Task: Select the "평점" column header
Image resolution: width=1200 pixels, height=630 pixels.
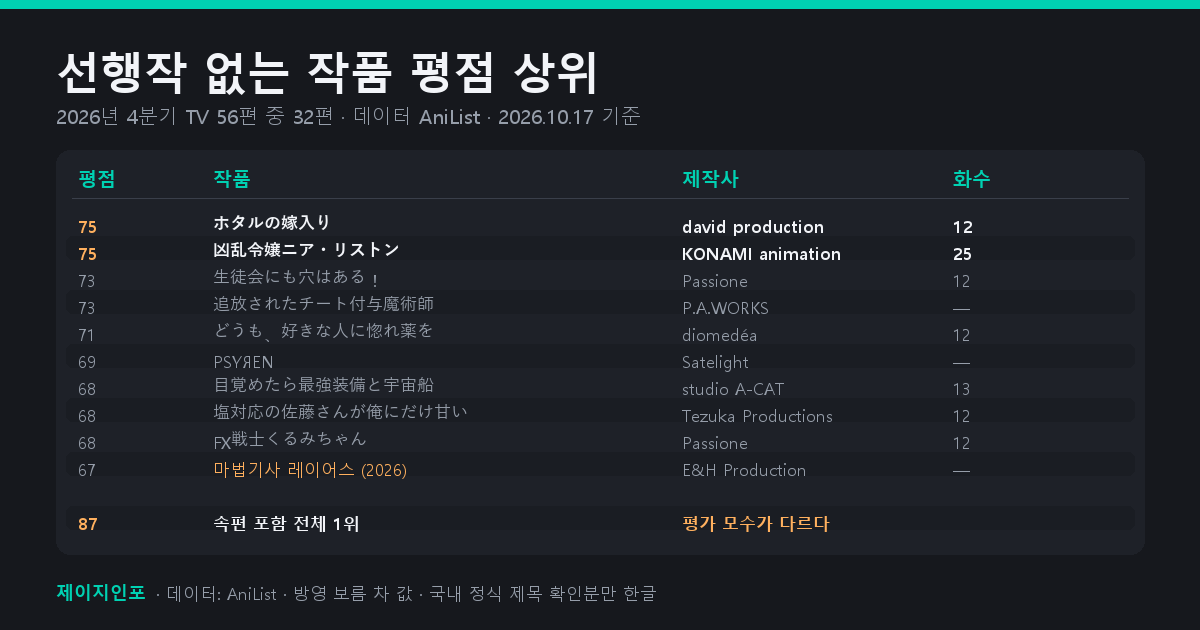Action: coord(97,179)
